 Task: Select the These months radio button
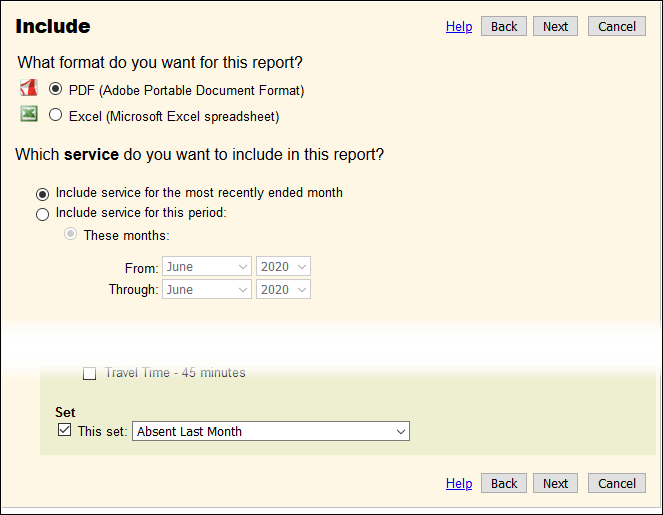pos(70,234)
